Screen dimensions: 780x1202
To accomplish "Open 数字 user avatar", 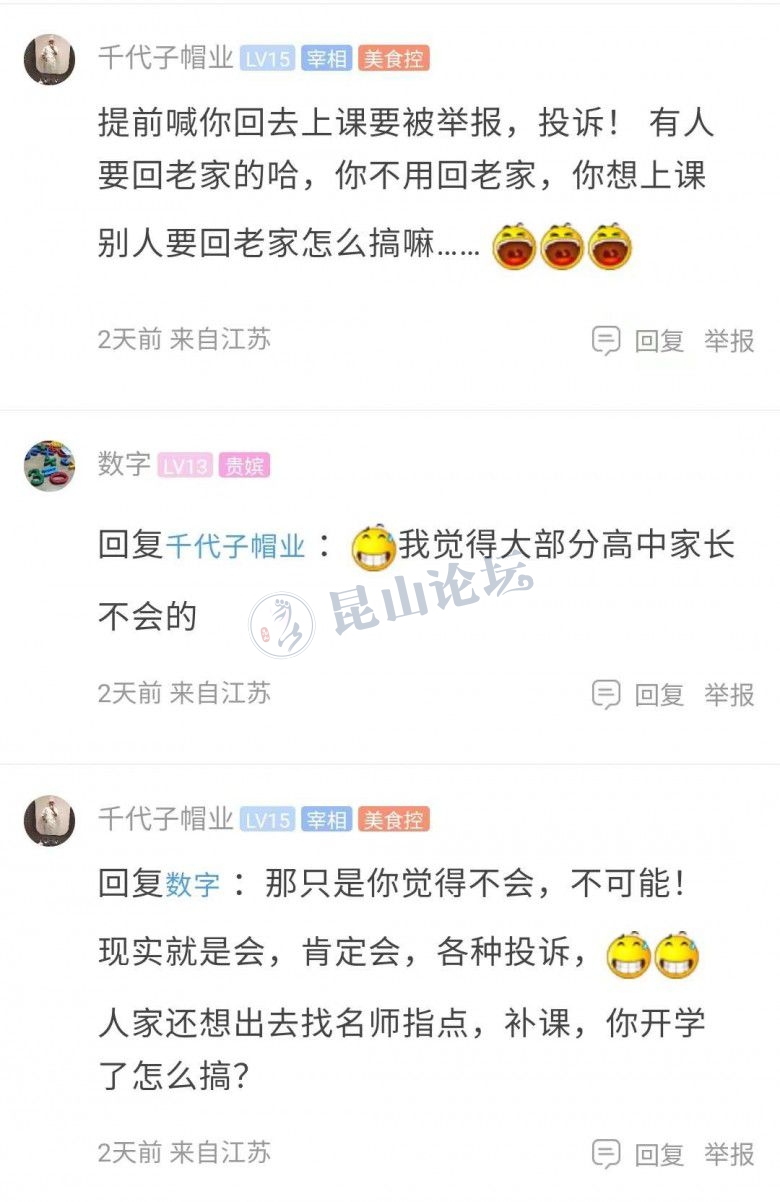I will pyautogui.click(x=49, y=465).
